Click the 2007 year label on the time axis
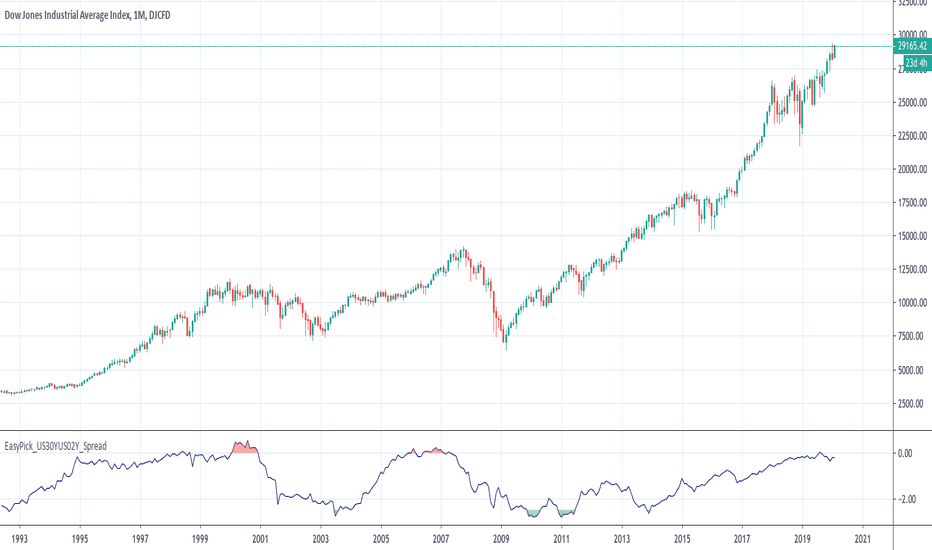 point(441,539)
